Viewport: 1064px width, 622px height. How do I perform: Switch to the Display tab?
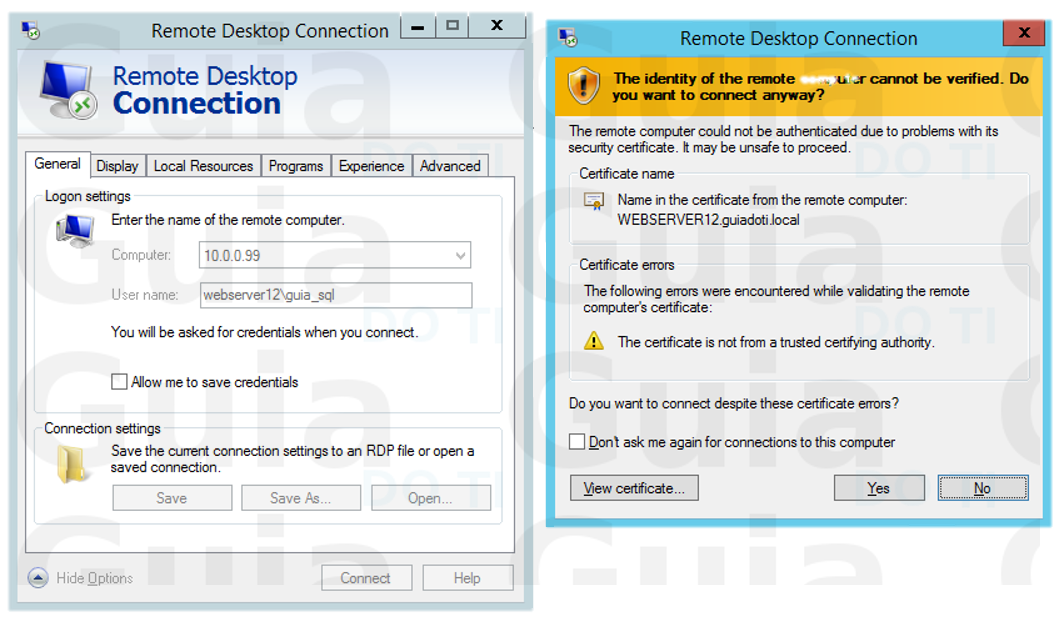[118, 166]
